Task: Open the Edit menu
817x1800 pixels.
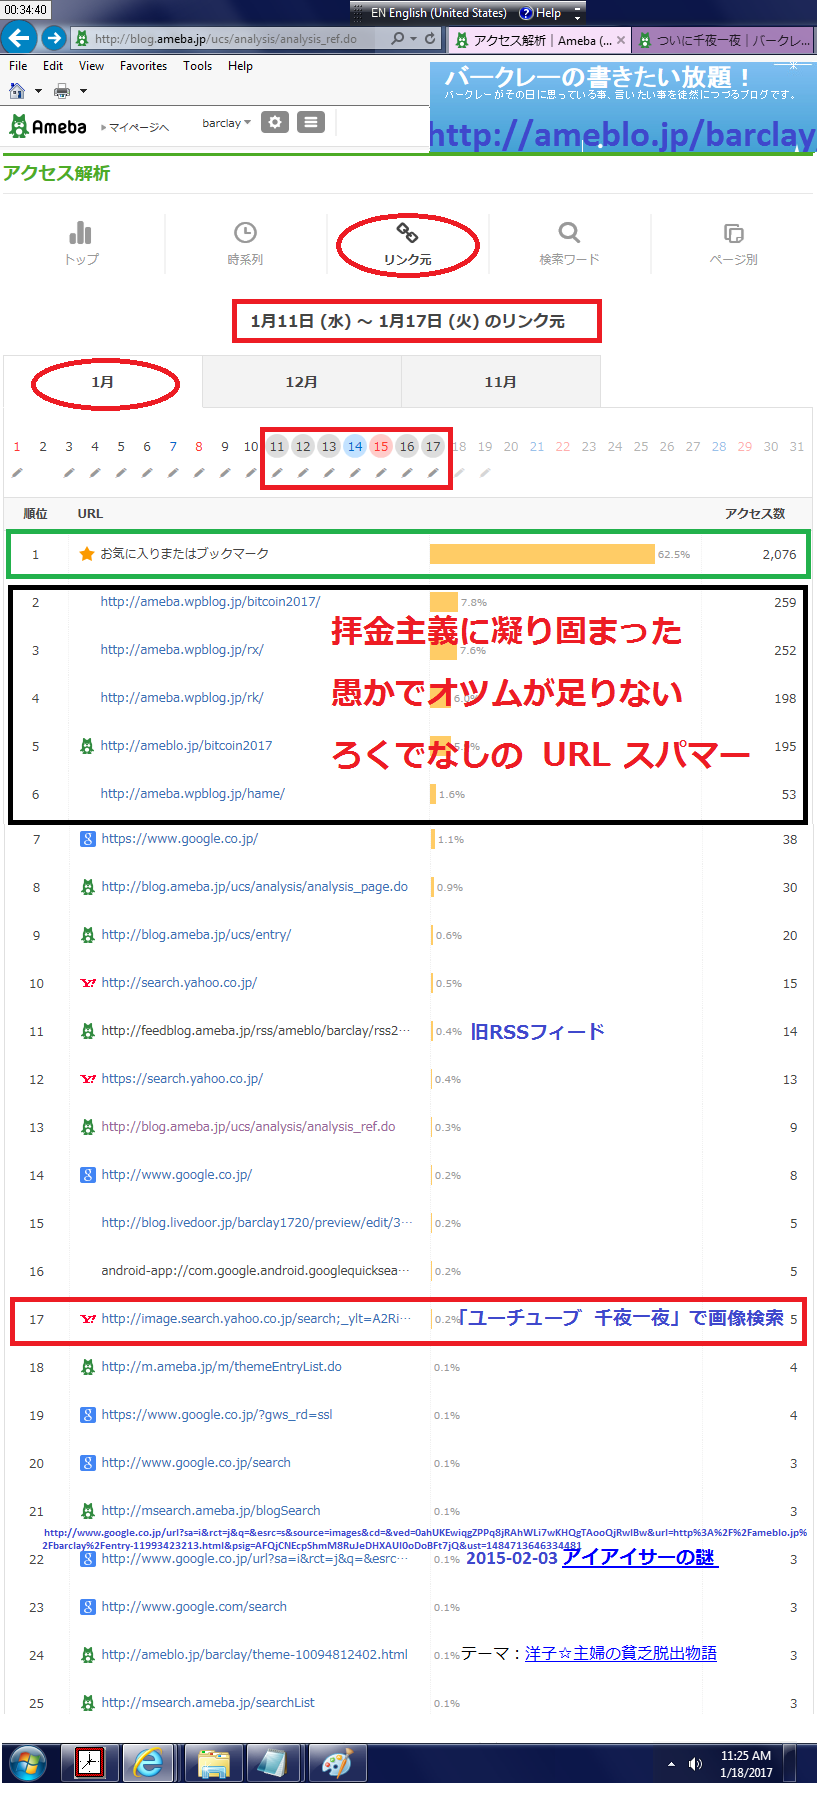Action: coord(53,66)
